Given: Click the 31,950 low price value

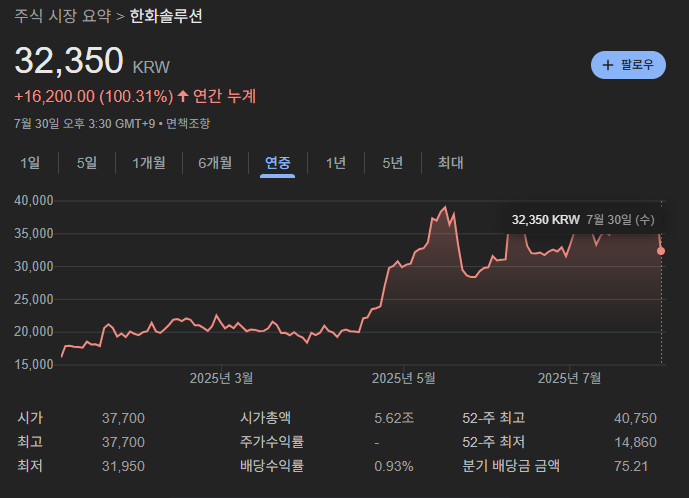Looking at the screenshot, I should pyautogui.click(x=123, y=466).
